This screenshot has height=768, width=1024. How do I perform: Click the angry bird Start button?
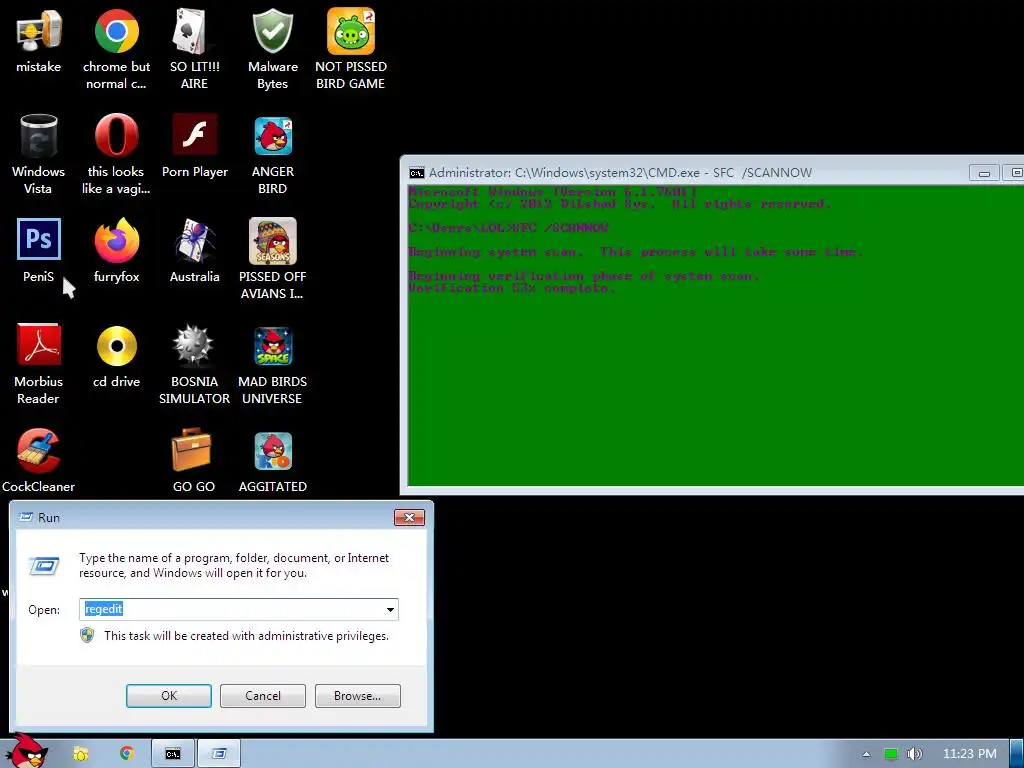tap(29, 752)
